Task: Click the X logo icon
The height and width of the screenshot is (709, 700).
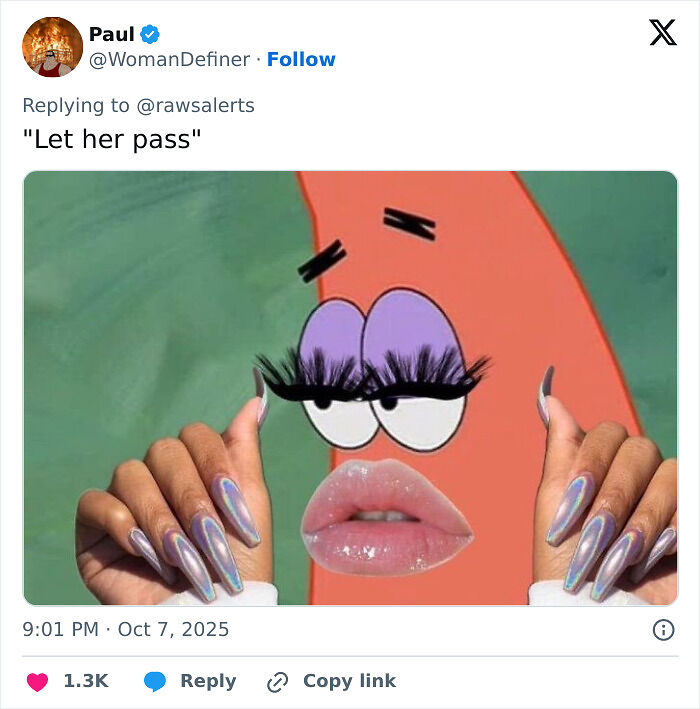Action: [x=663, y=33]
